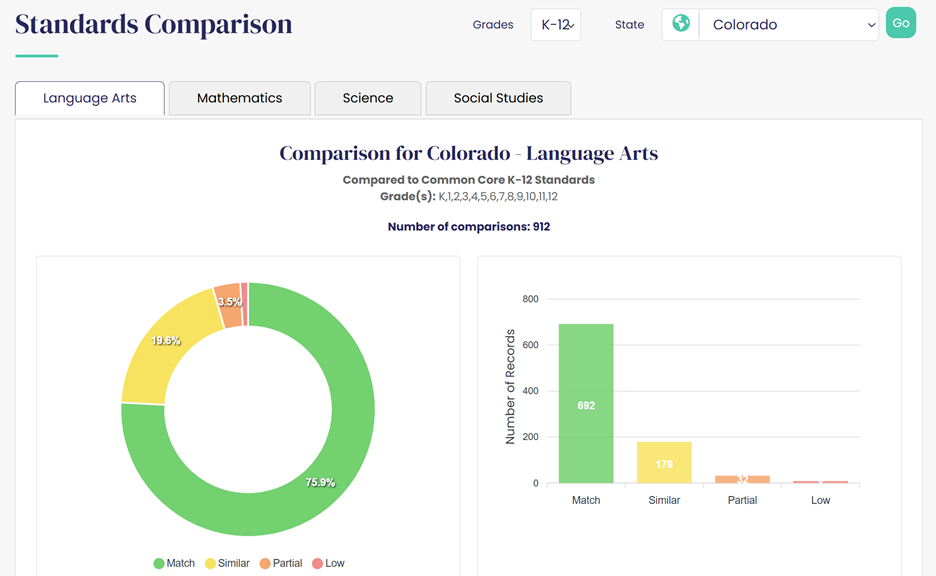Click the orange Partial bar showing 32
936x576 pixels.
743,480
